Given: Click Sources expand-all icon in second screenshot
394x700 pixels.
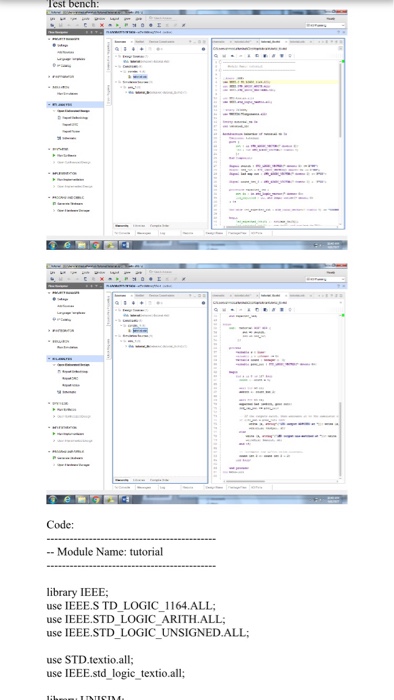Looking at the screenshot, I should (133, 303).
